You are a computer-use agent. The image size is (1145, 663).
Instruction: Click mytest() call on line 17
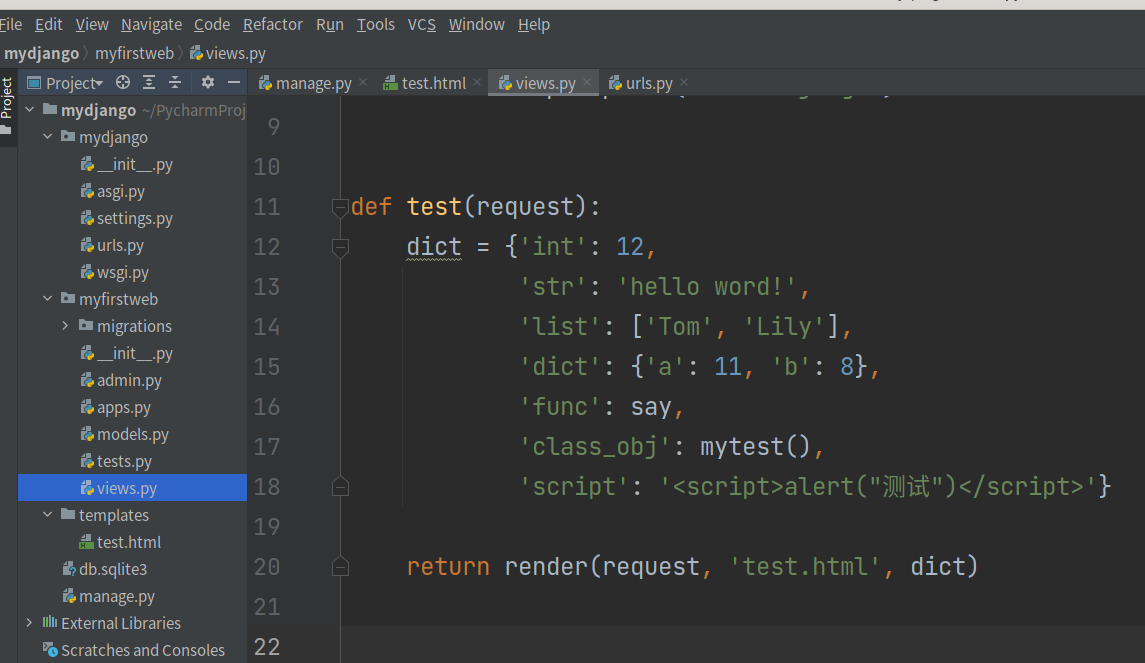[755, 447]
